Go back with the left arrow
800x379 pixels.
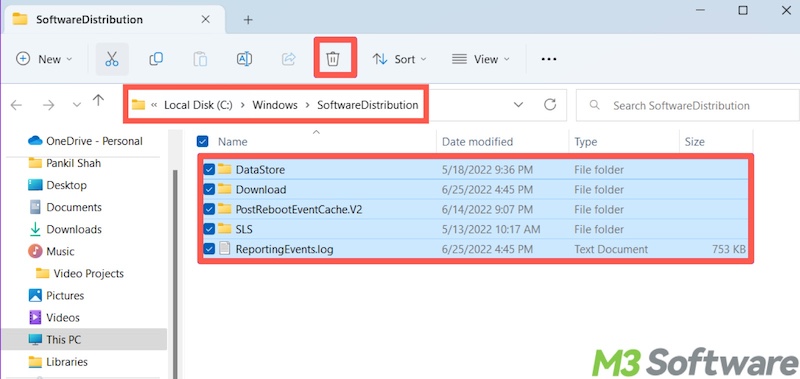tap(16, 105)
